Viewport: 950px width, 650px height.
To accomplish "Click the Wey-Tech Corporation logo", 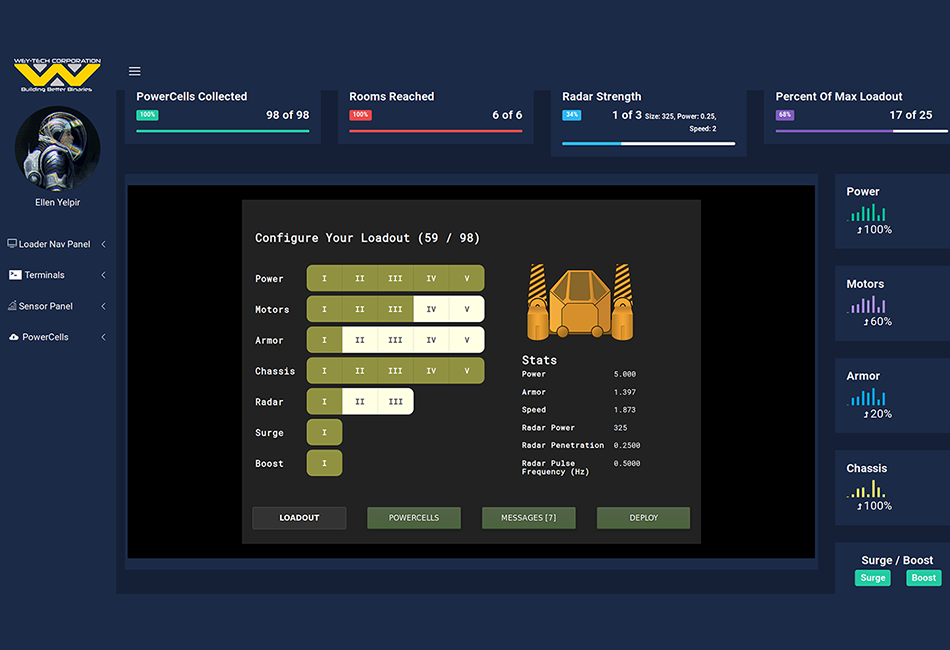I will click(57, 75).
